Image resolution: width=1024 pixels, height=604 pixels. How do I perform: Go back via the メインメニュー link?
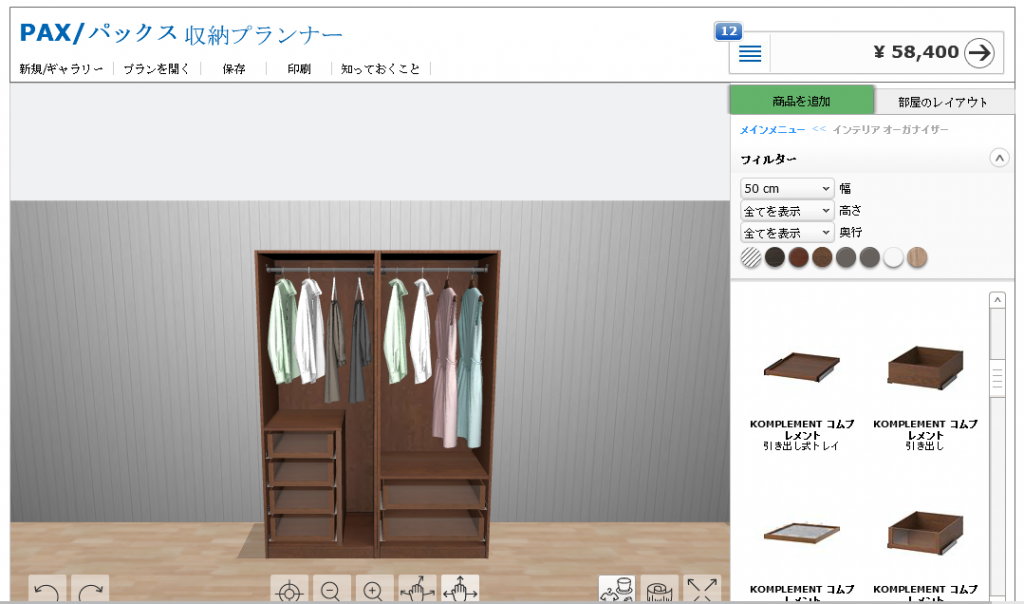772,130
